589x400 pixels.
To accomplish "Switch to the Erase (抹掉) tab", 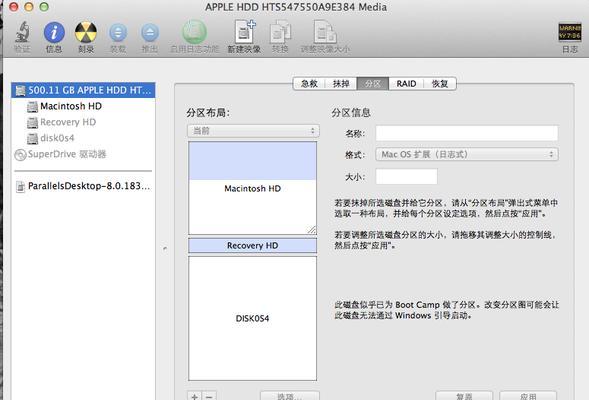I will pos(341,83).
